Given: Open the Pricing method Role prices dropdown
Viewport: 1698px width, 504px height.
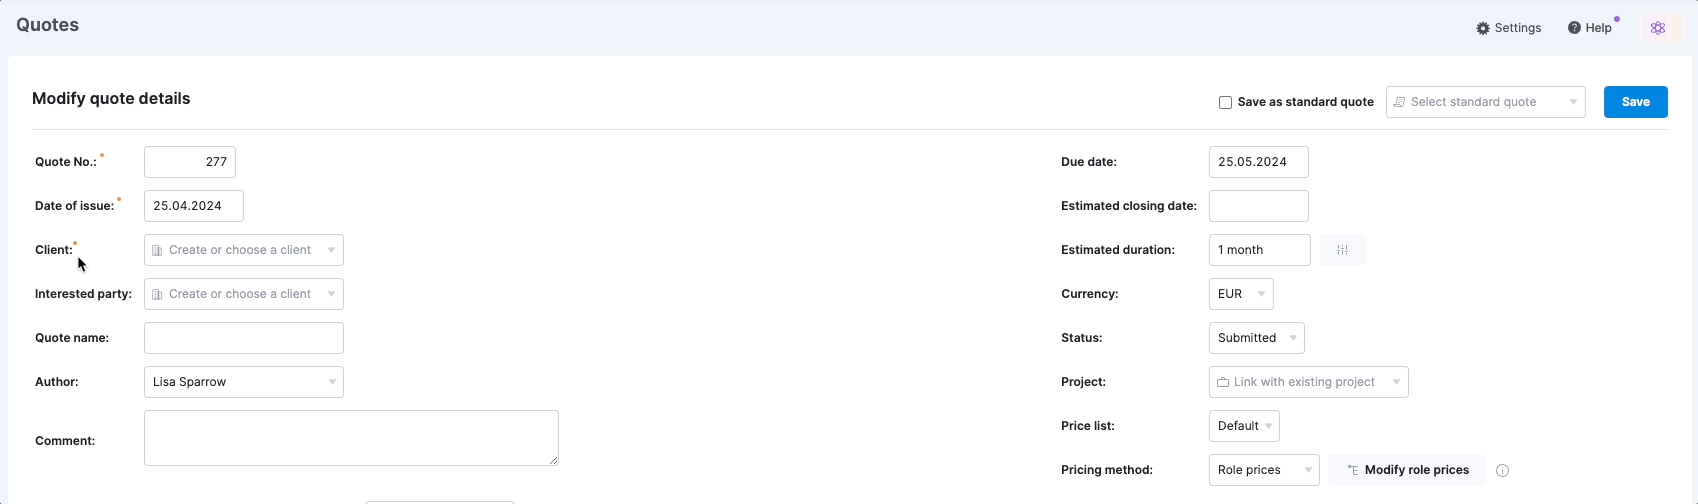Looking at the screenshot, I should tap(1264, 470).
